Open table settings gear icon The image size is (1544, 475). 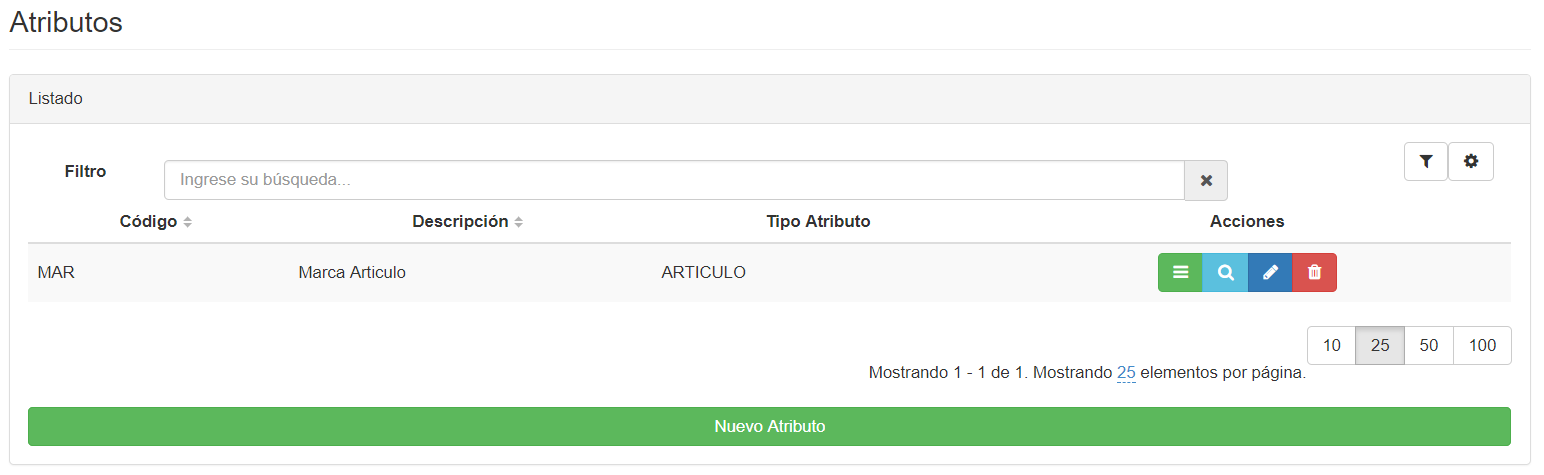1471,161
